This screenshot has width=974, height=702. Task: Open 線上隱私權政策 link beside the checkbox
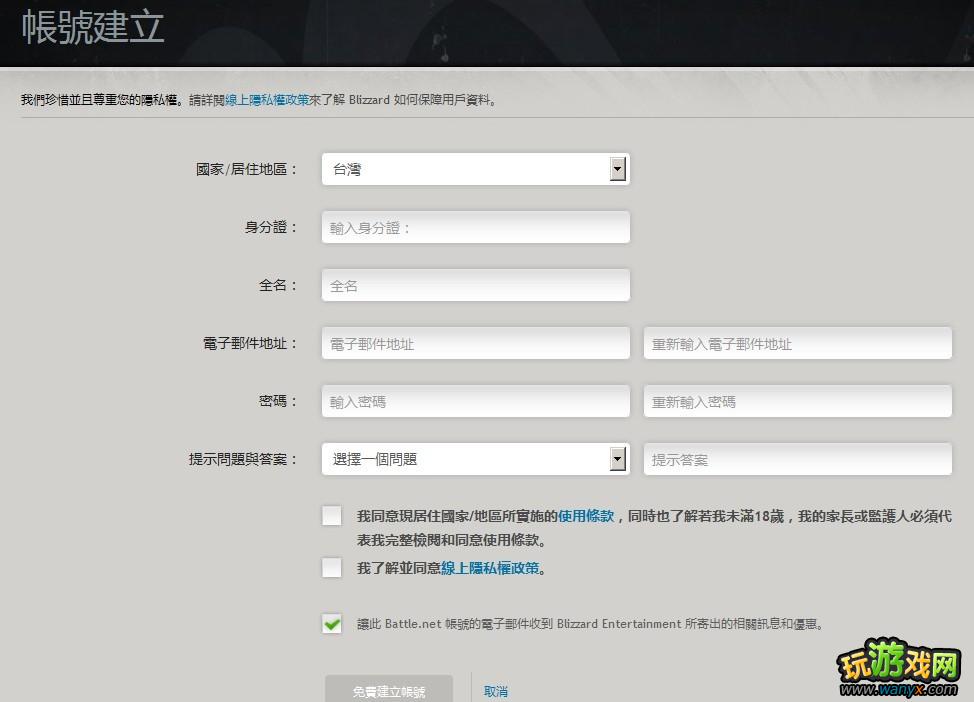490,568
